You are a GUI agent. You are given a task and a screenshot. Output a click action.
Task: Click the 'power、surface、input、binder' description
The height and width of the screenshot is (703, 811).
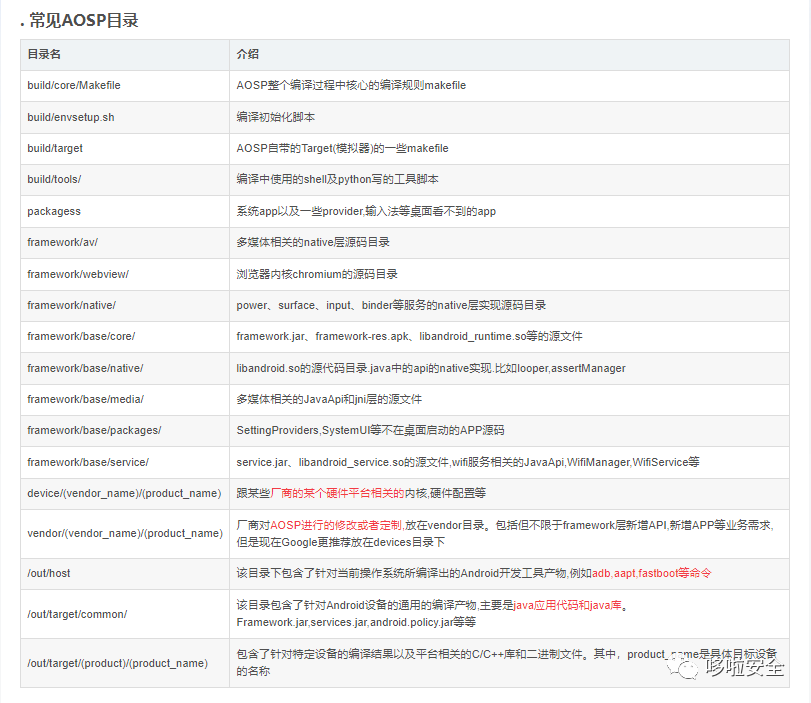(392, 305)
